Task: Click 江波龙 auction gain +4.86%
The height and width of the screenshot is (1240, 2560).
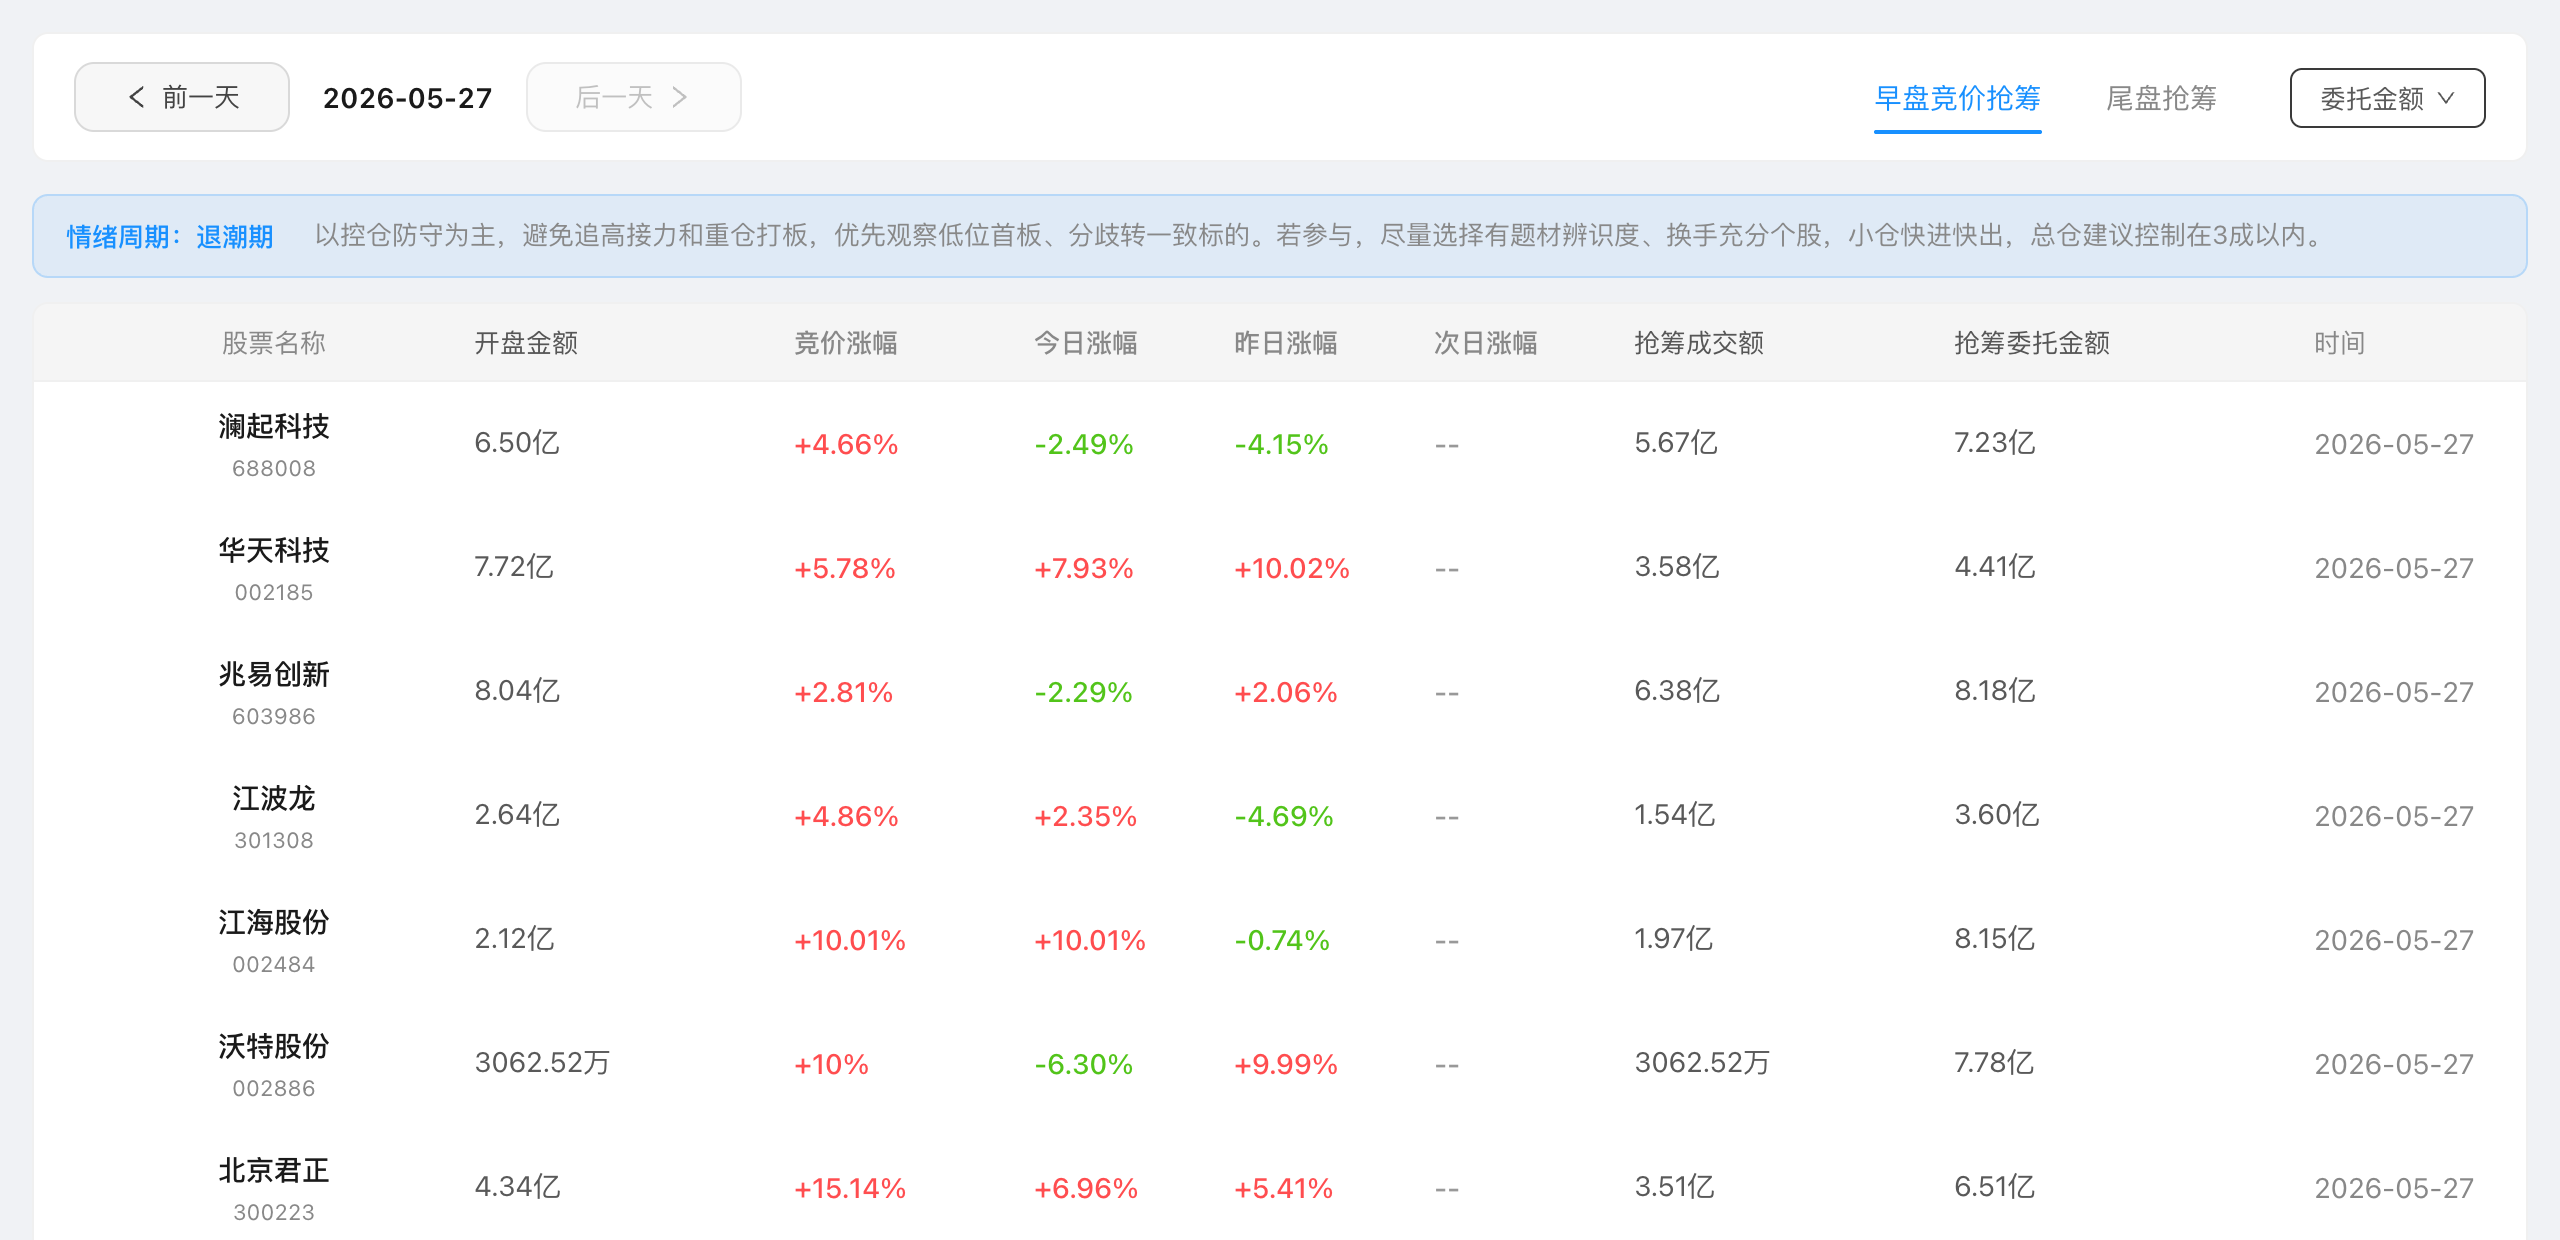Action: tap(846, 816)
